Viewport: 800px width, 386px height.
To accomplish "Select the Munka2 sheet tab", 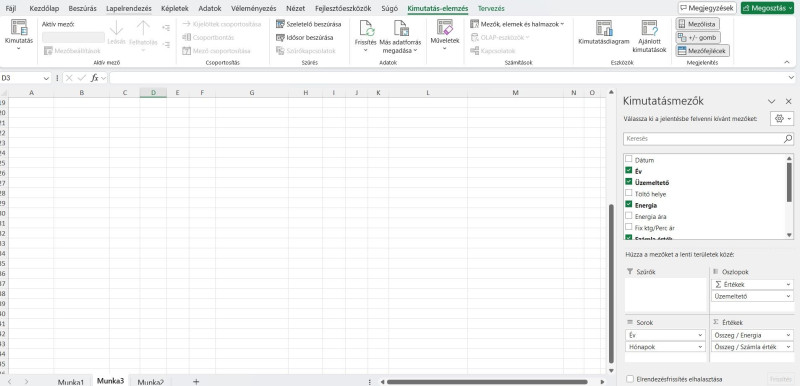I will 151,382.
